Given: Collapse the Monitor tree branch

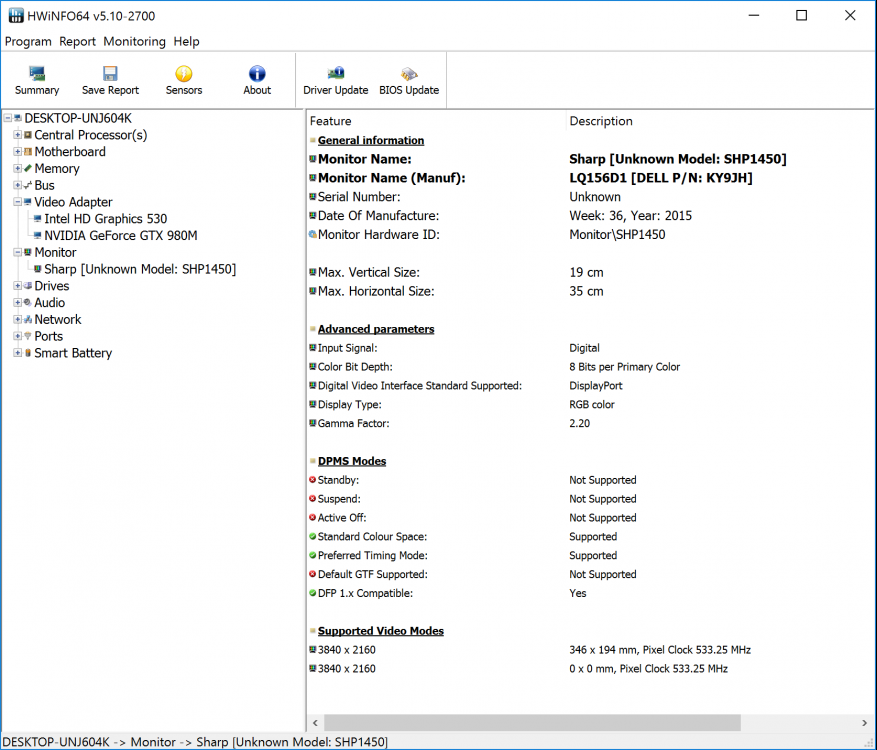Looking at the screenshot, I should 17,253.
